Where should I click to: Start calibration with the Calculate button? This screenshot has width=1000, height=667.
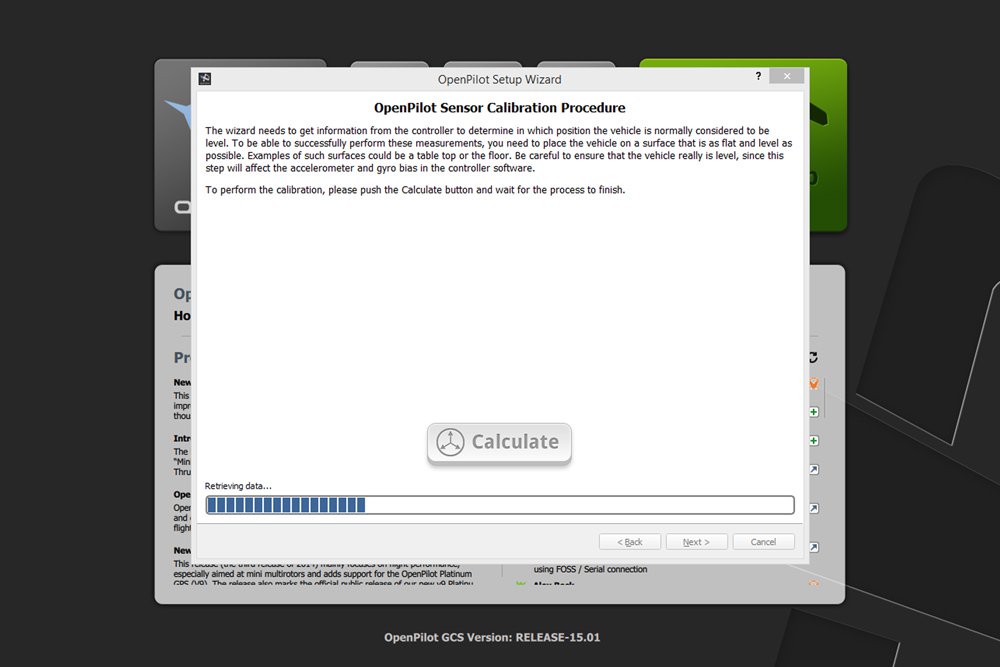coord(499,443)
